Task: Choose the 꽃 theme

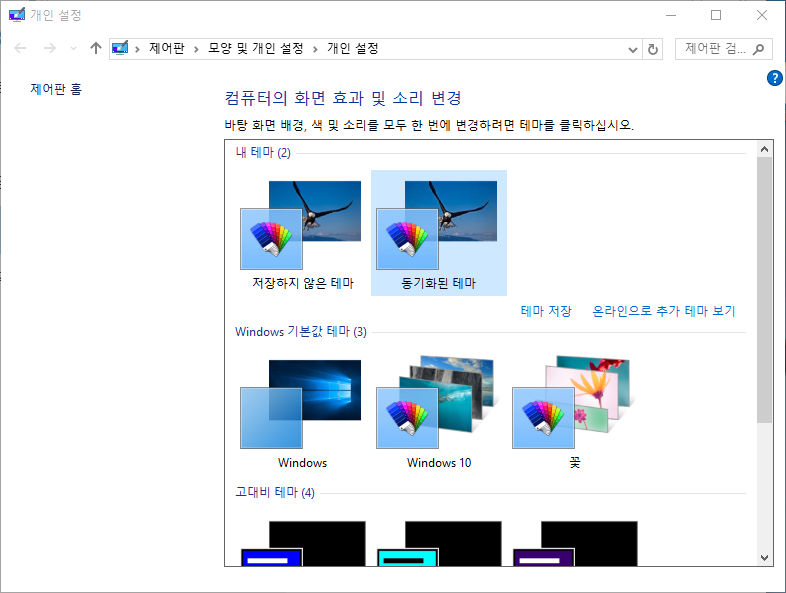Action: pyautogui.click(x=574, y=410)
